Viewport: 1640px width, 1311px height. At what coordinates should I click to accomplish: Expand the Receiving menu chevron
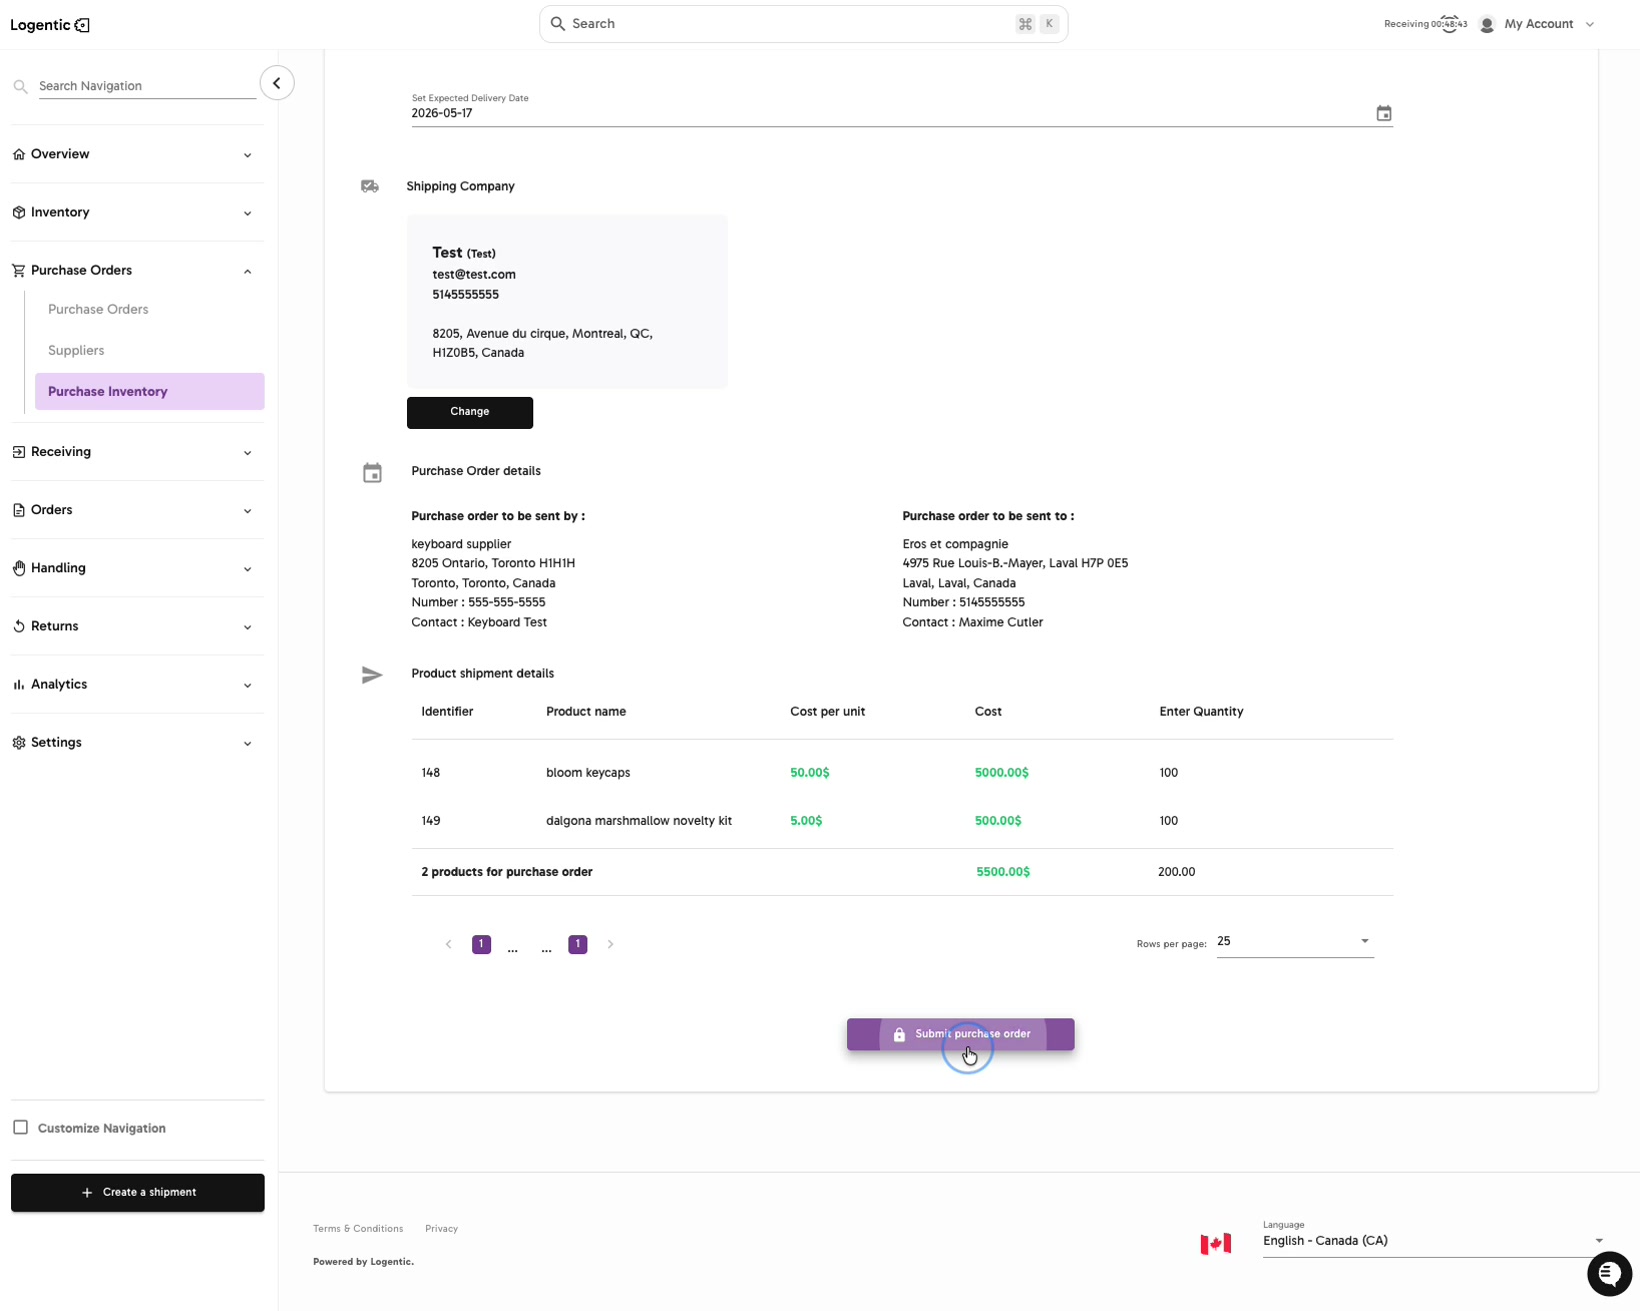tap(247, 453)
